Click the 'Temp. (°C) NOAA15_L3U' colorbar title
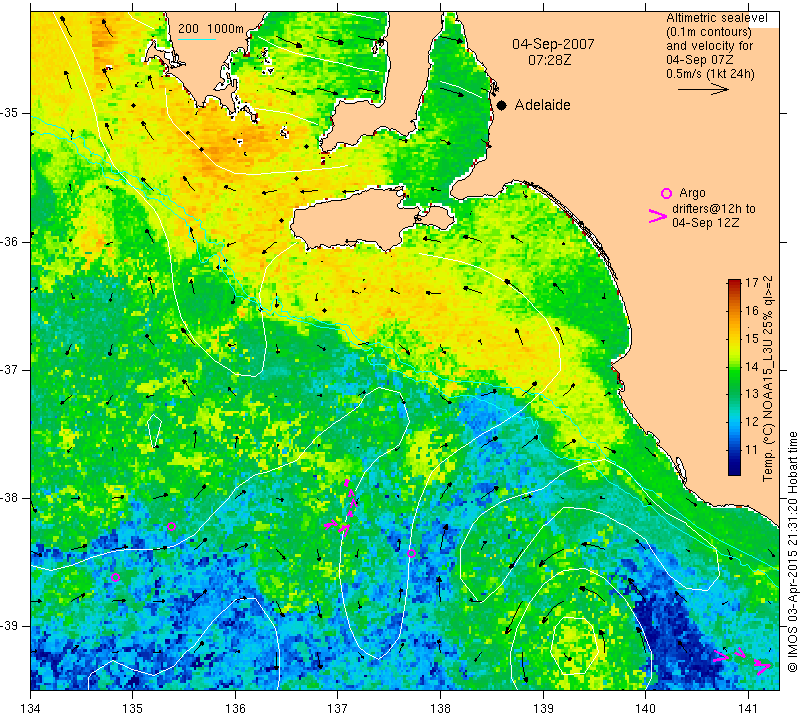 pos(768,378)
